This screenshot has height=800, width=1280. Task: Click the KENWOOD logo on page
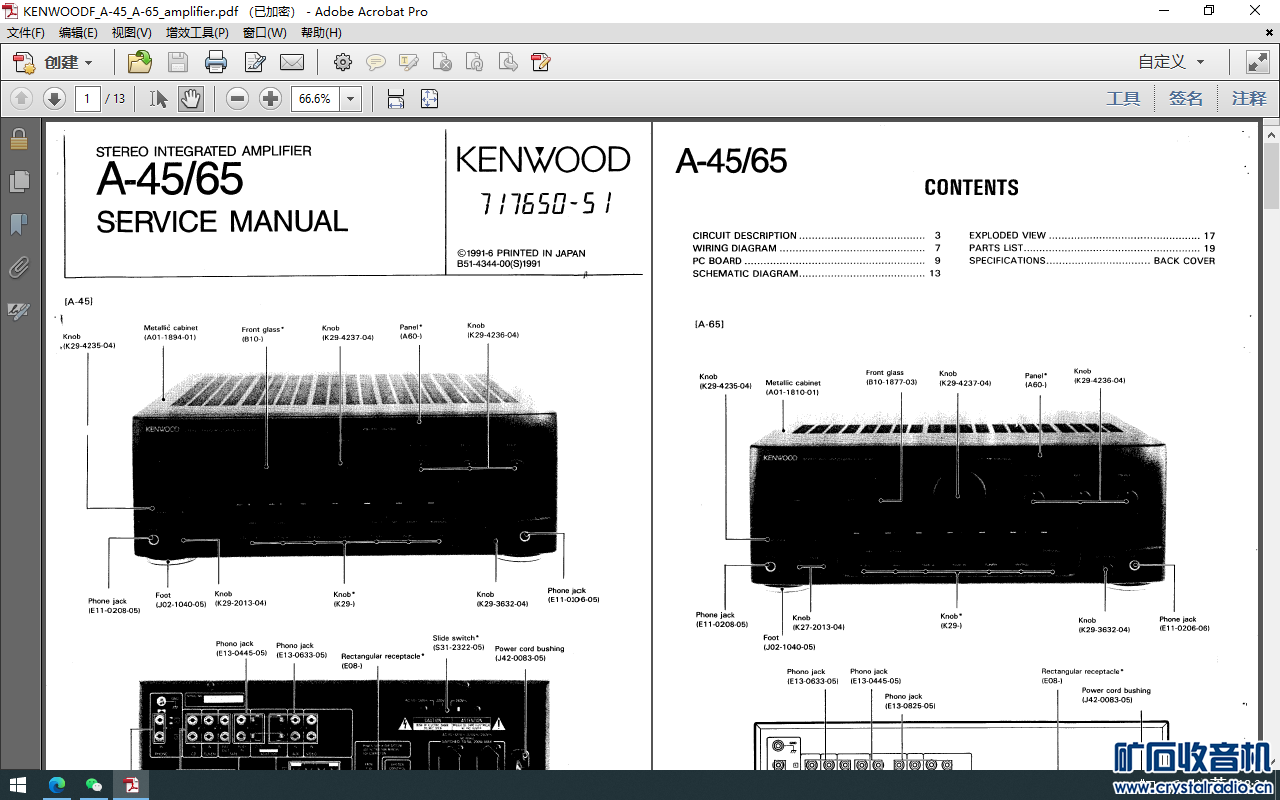(x=543, y=160)
